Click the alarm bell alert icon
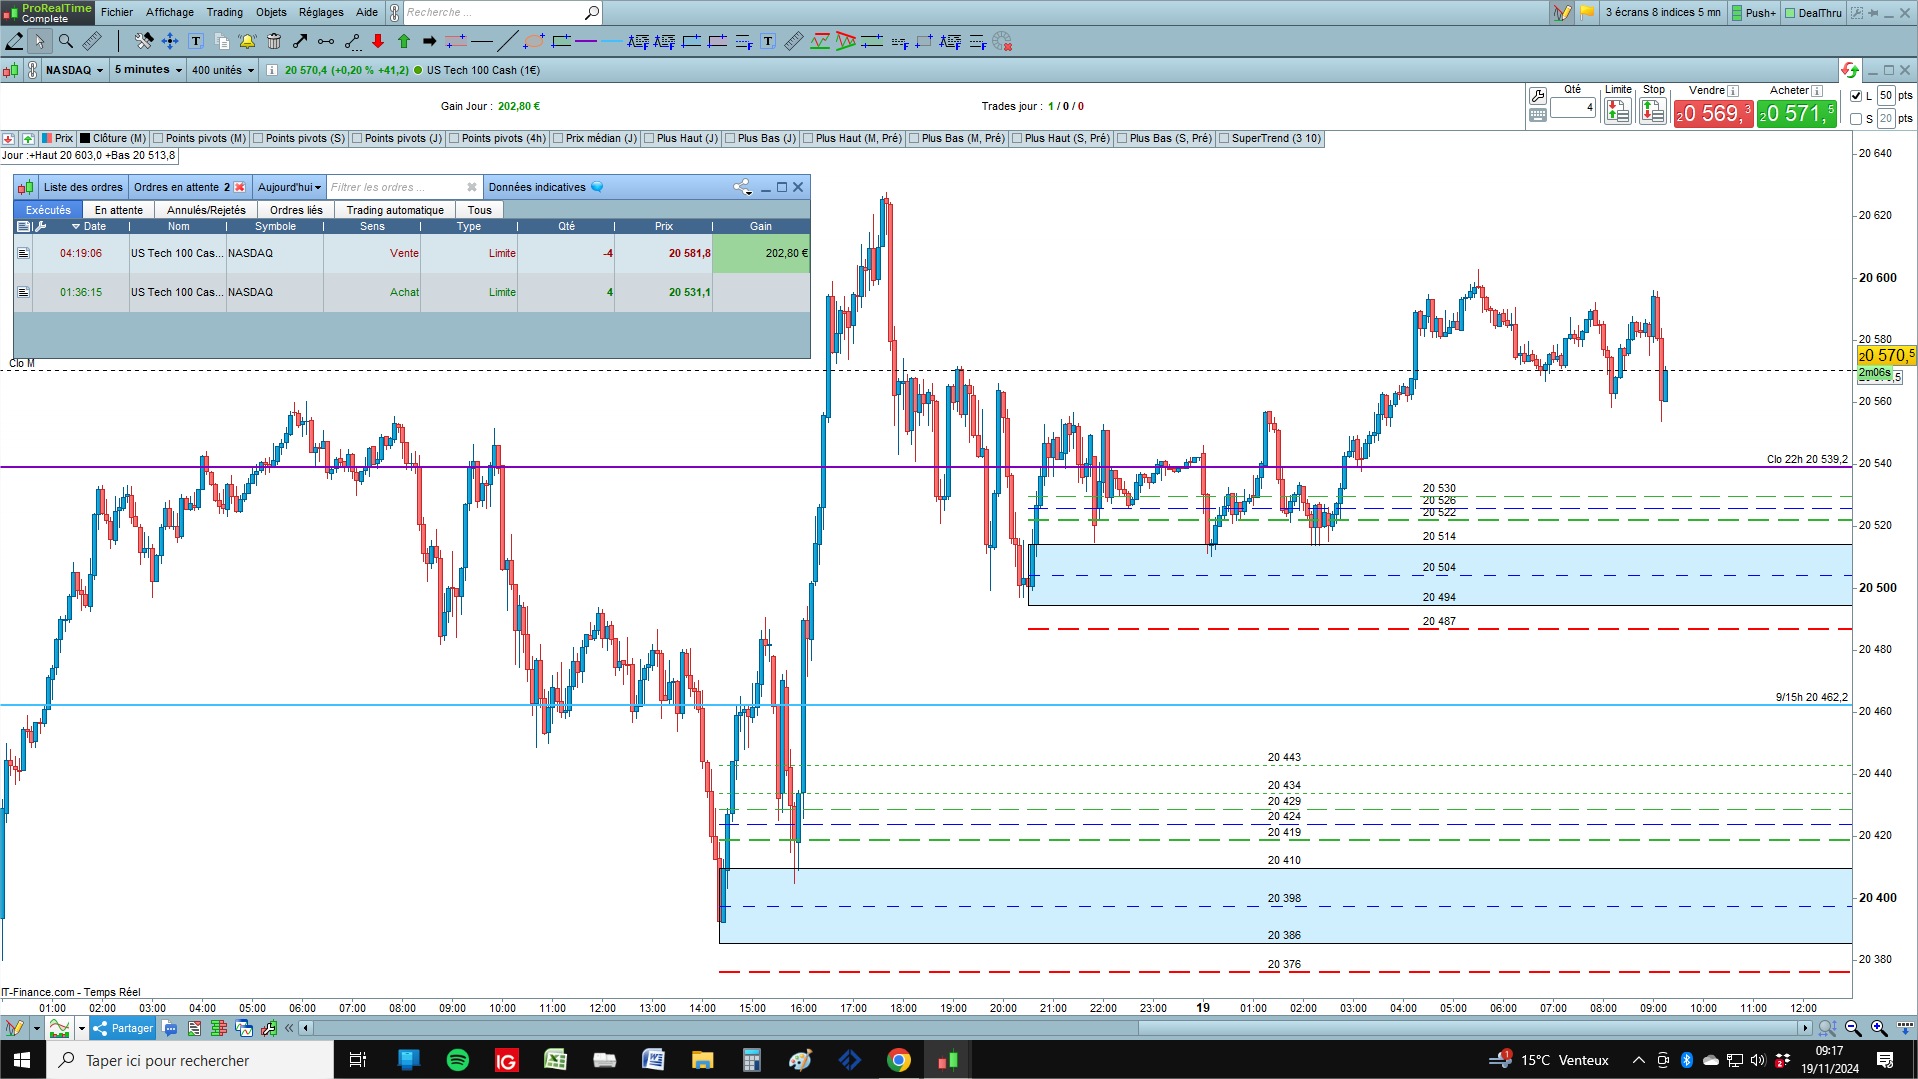Image resolution: width=1918 pixels, height=1079 pixels. 247,41
